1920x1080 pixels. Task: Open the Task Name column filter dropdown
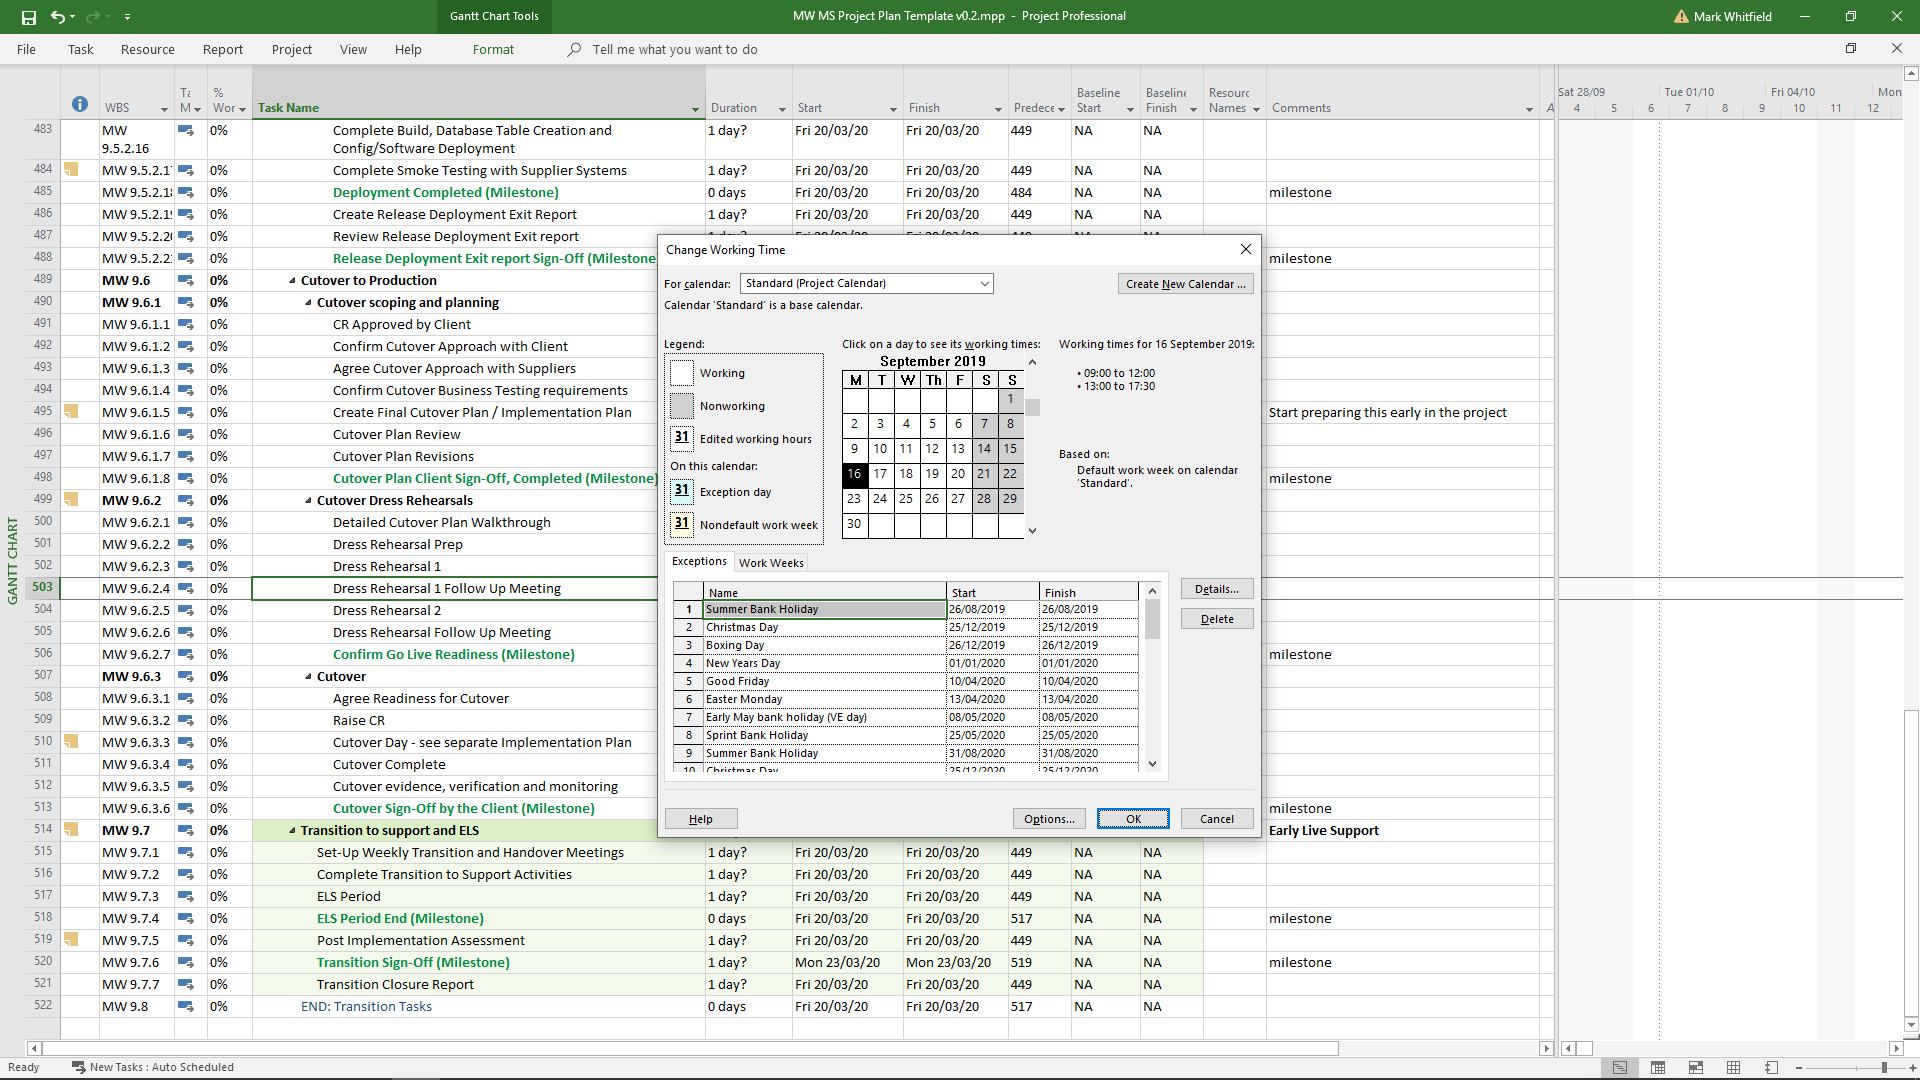(695, 109)
